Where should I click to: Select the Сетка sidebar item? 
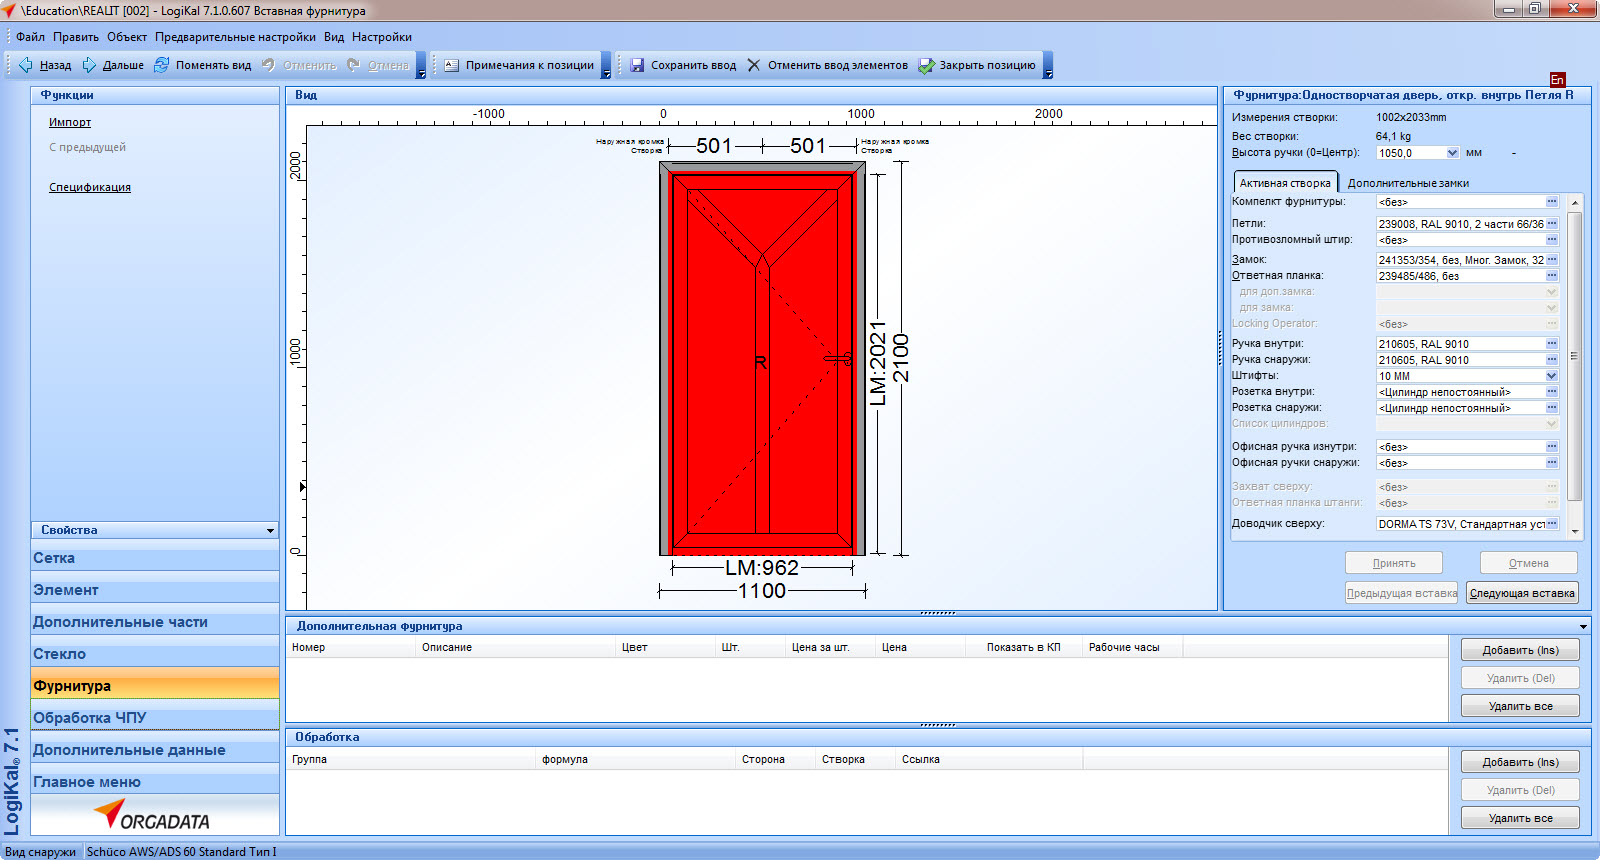click(x=155, y=558)
